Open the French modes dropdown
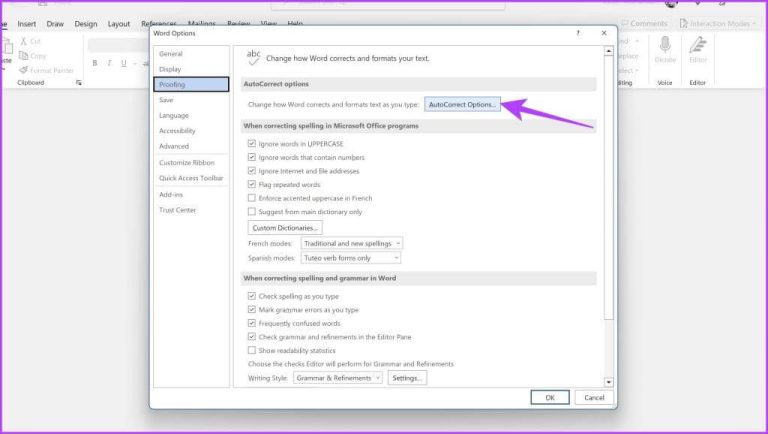The image size is (768, 434). (352, 243)
